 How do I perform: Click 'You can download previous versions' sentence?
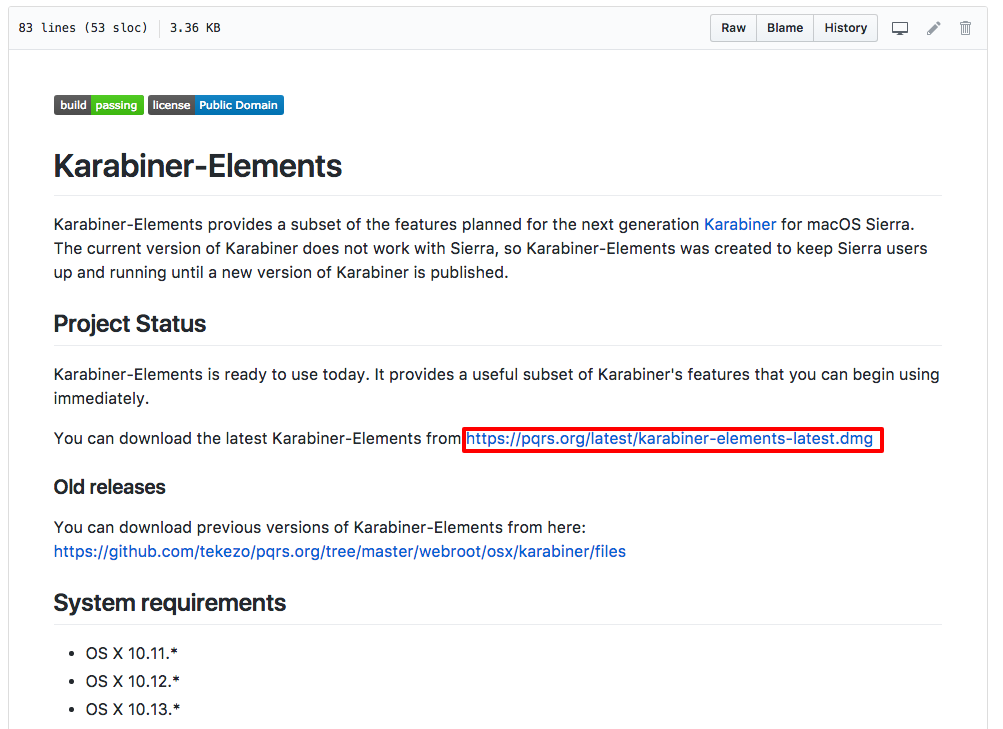tap(320, 528)
